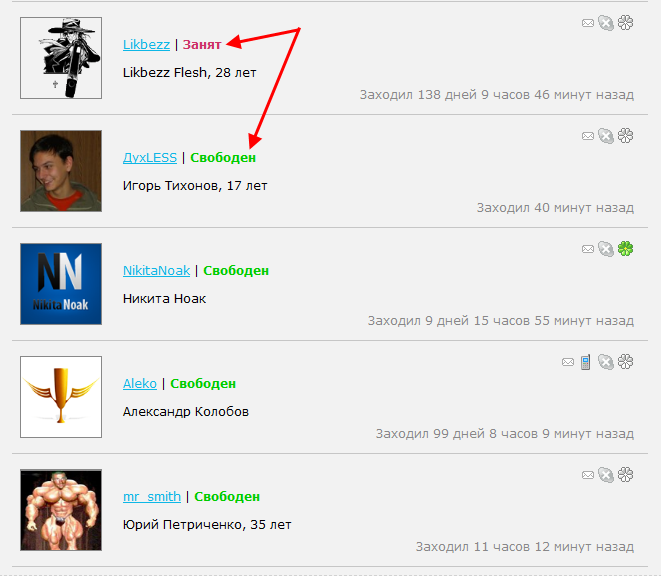This screenshot has height=577, width=661.
Task: Click the ICQ flower icon for ДухLESS
Action: click(x=626, y=136)
